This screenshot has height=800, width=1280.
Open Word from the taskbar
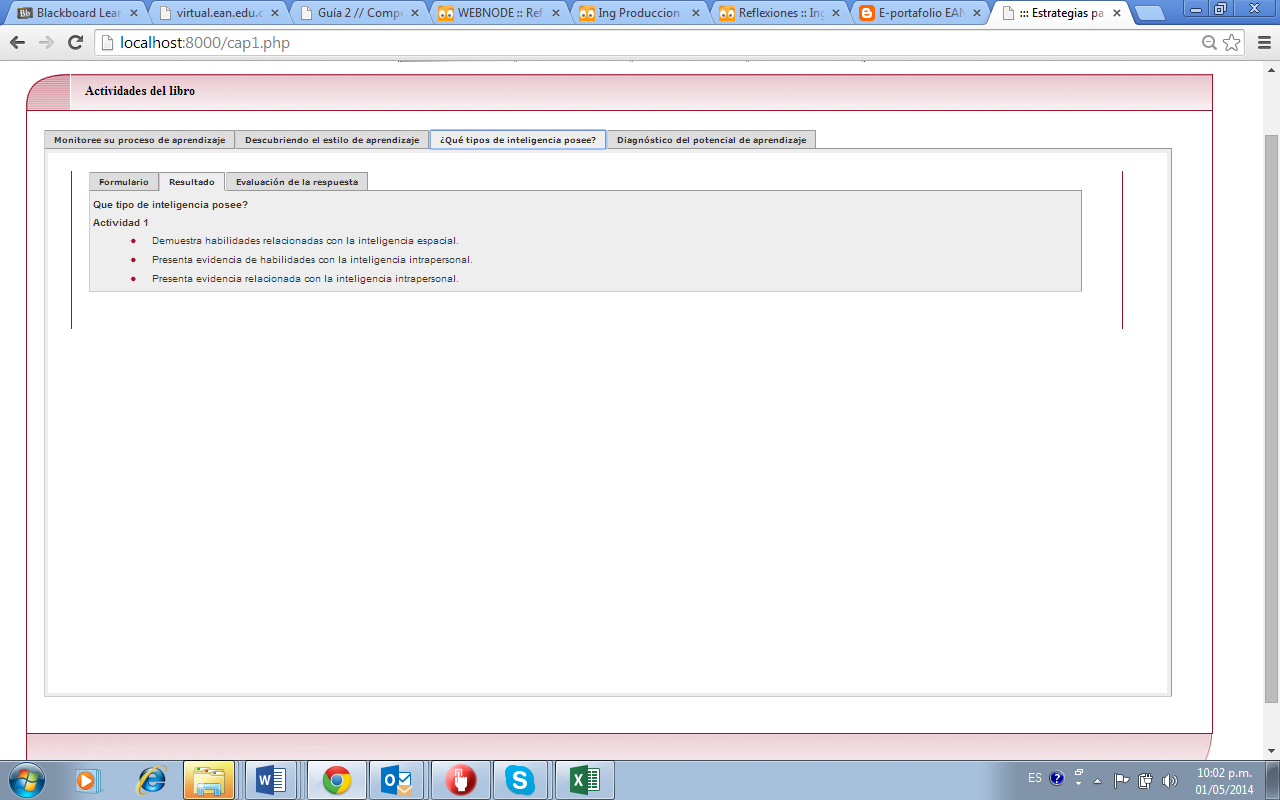(x=270, y=779)
